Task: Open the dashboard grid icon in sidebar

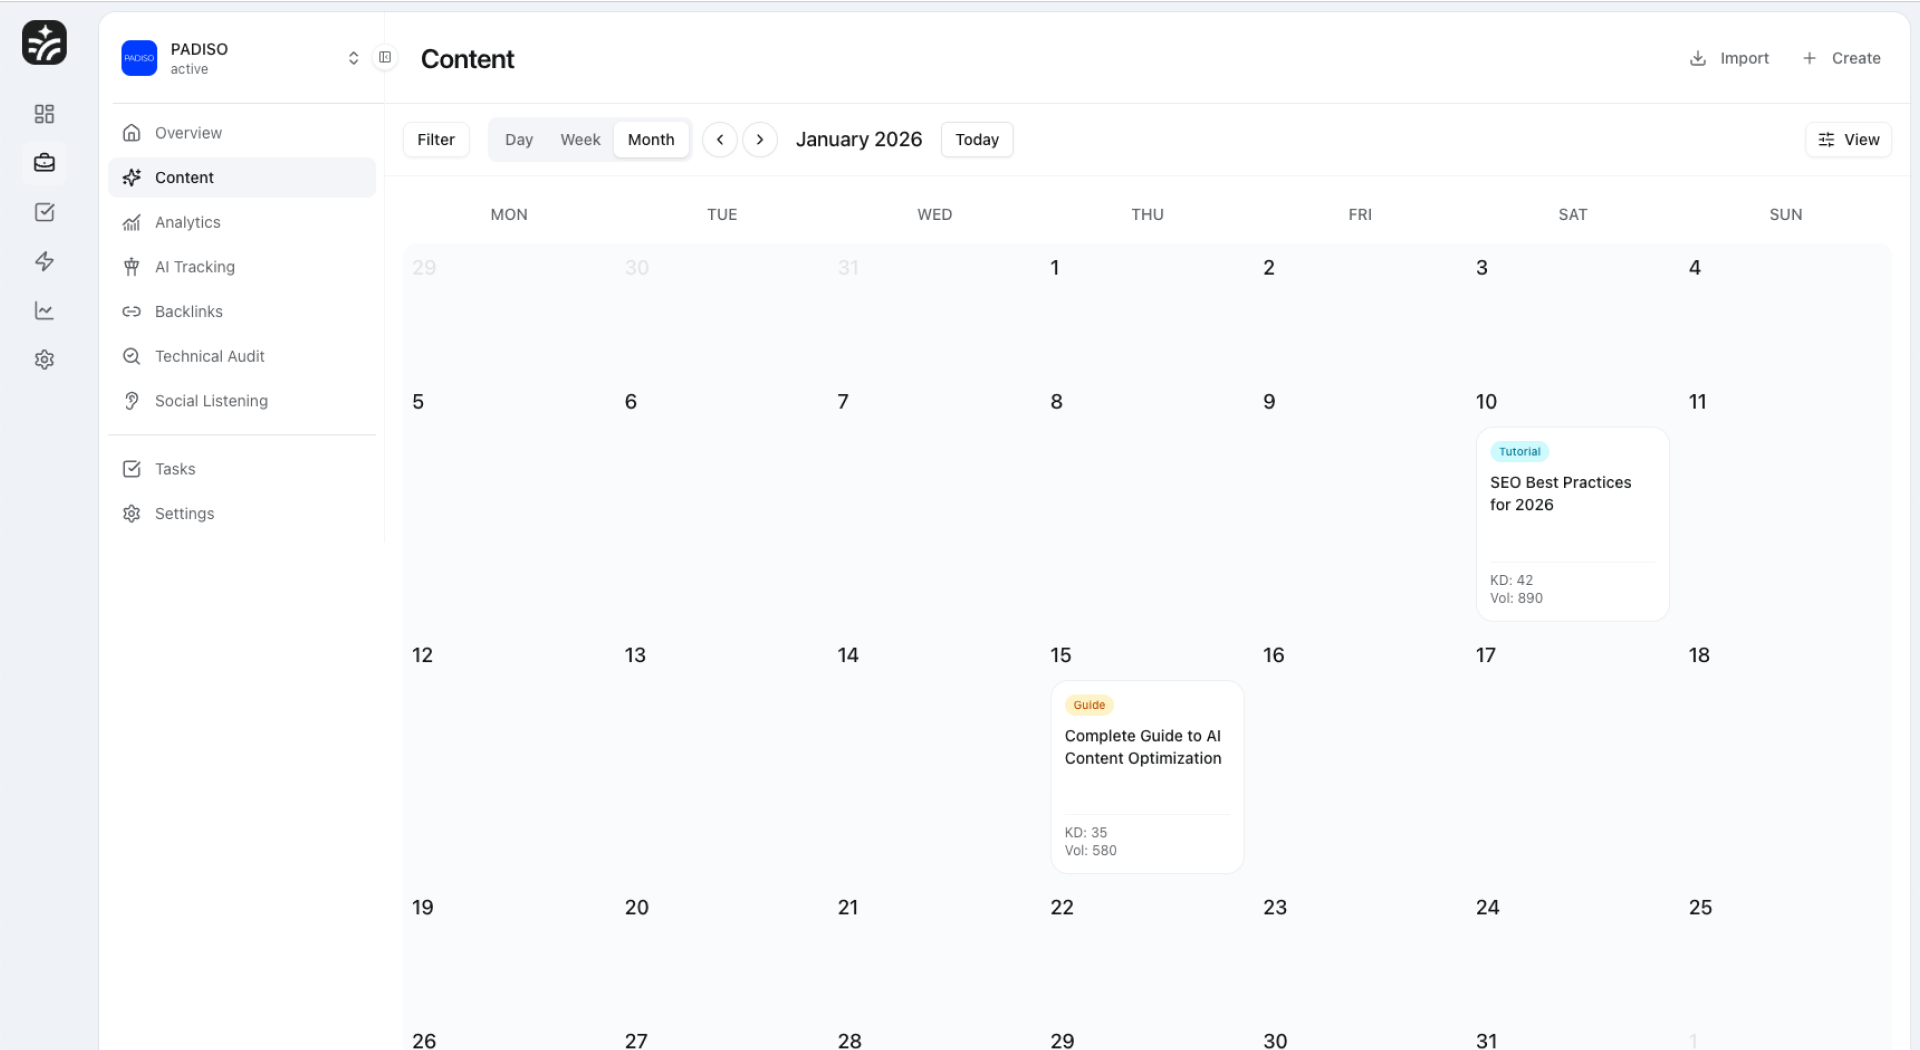Action: 44,113
